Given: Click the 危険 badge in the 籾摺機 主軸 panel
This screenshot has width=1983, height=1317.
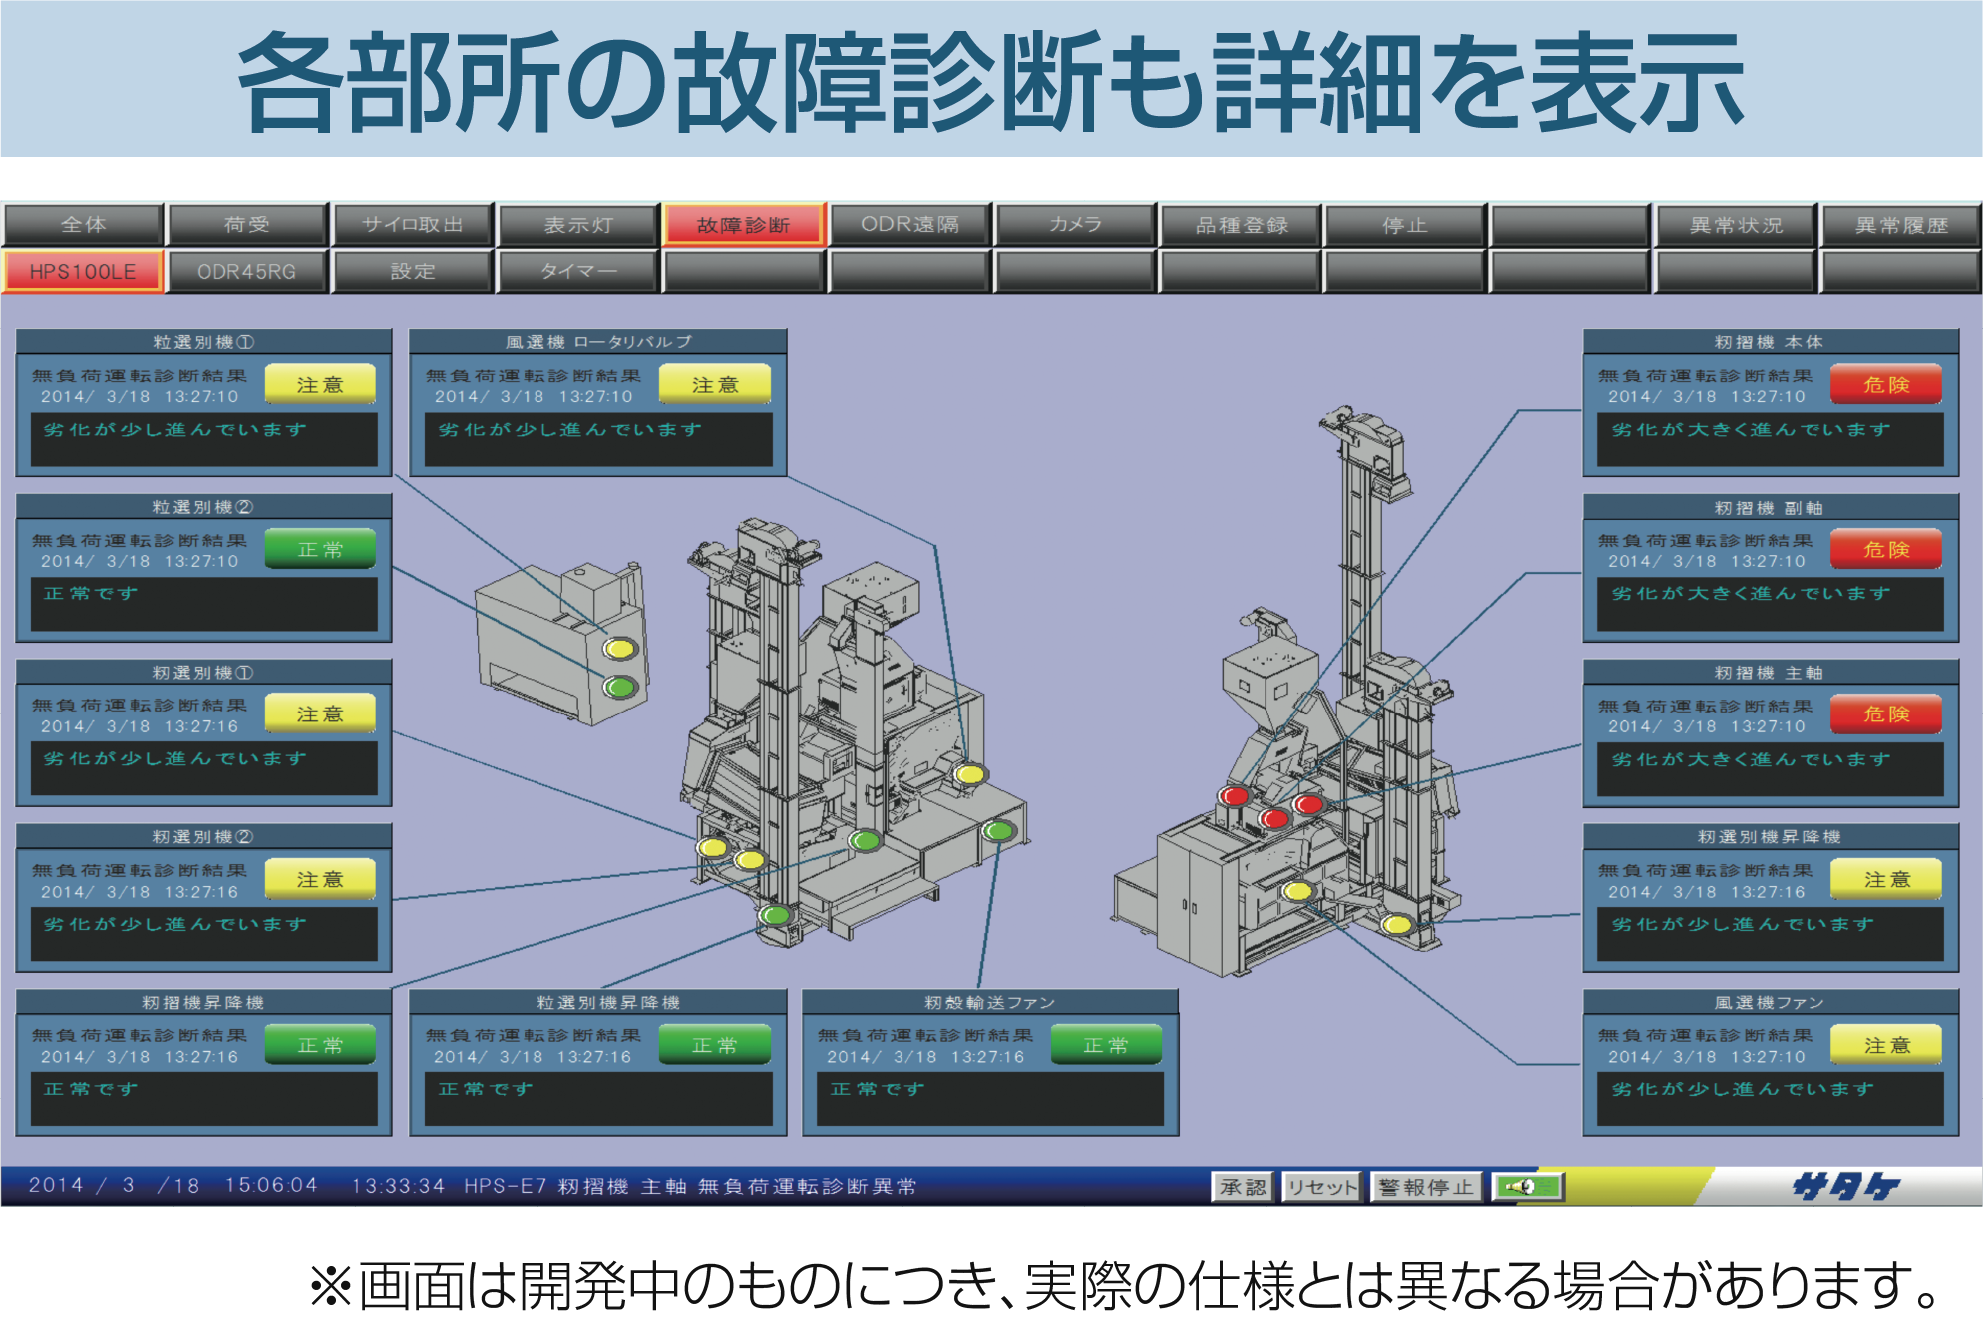Looking at the screenshot, I should 1886,714.
